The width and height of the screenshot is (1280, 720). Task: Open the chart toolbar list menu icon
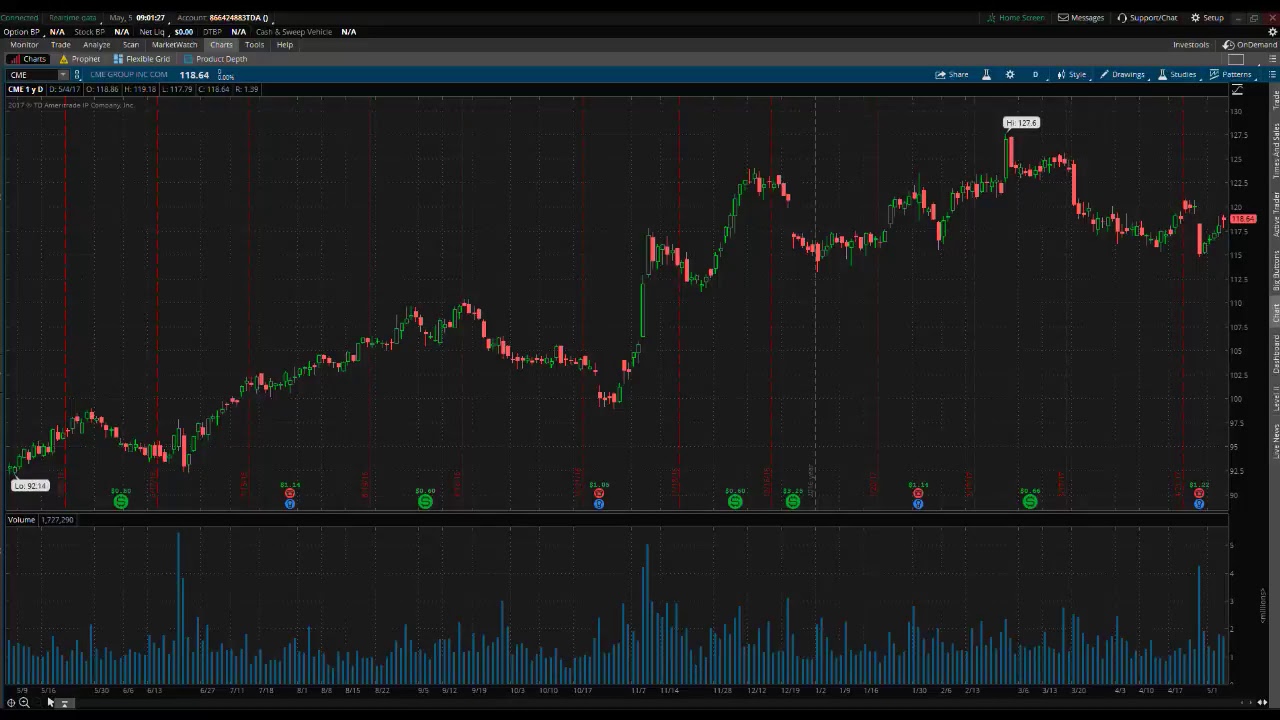point(1272,75)
